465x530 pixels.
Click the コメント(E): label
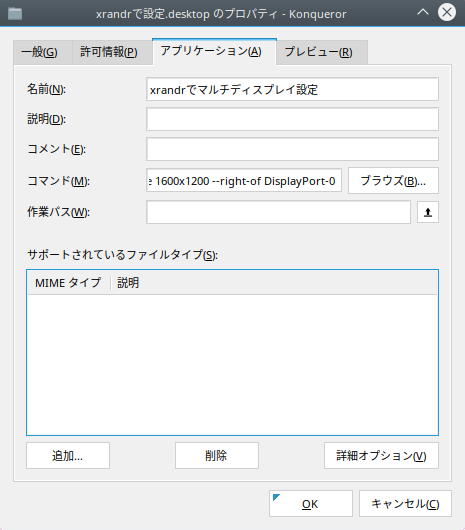[56, 149]
